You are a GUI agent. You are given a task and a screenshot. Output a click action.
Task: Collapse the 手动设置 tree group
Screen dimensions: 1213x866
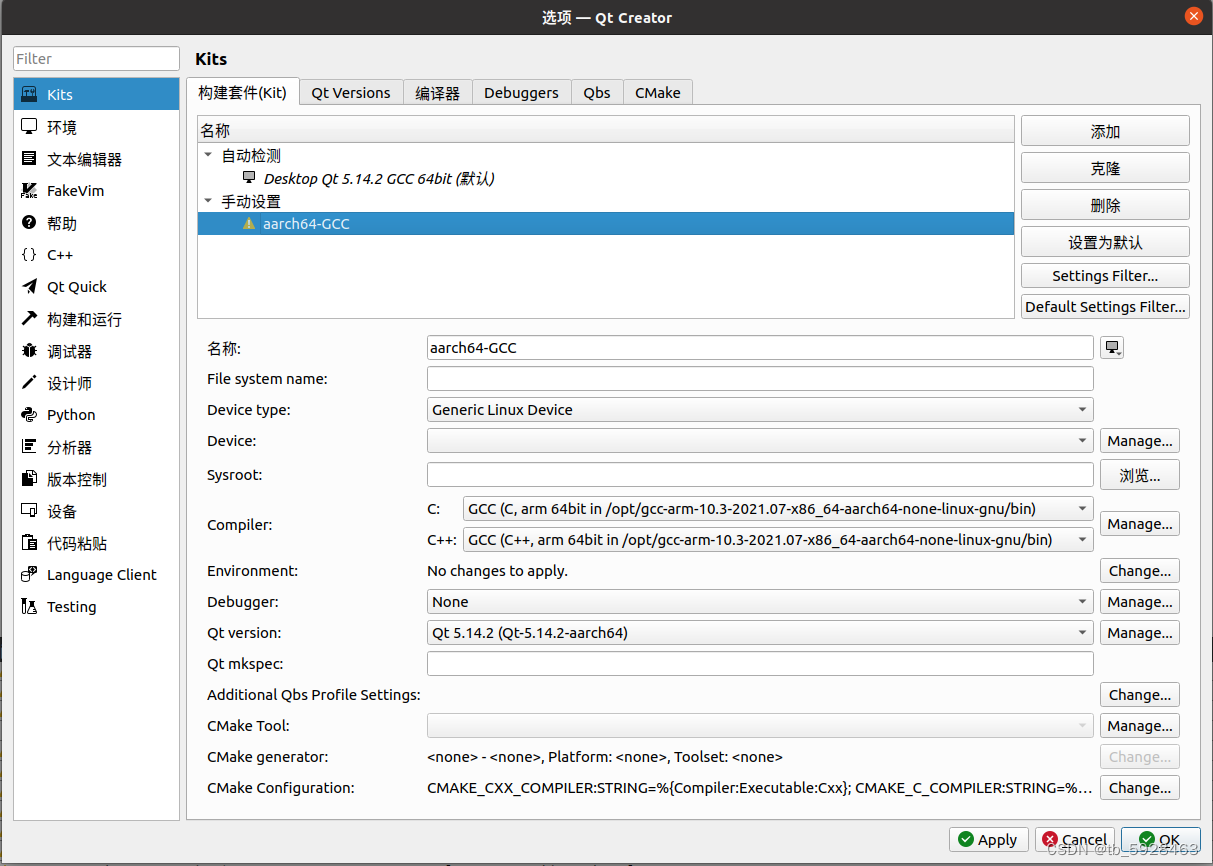pos(208,201)
